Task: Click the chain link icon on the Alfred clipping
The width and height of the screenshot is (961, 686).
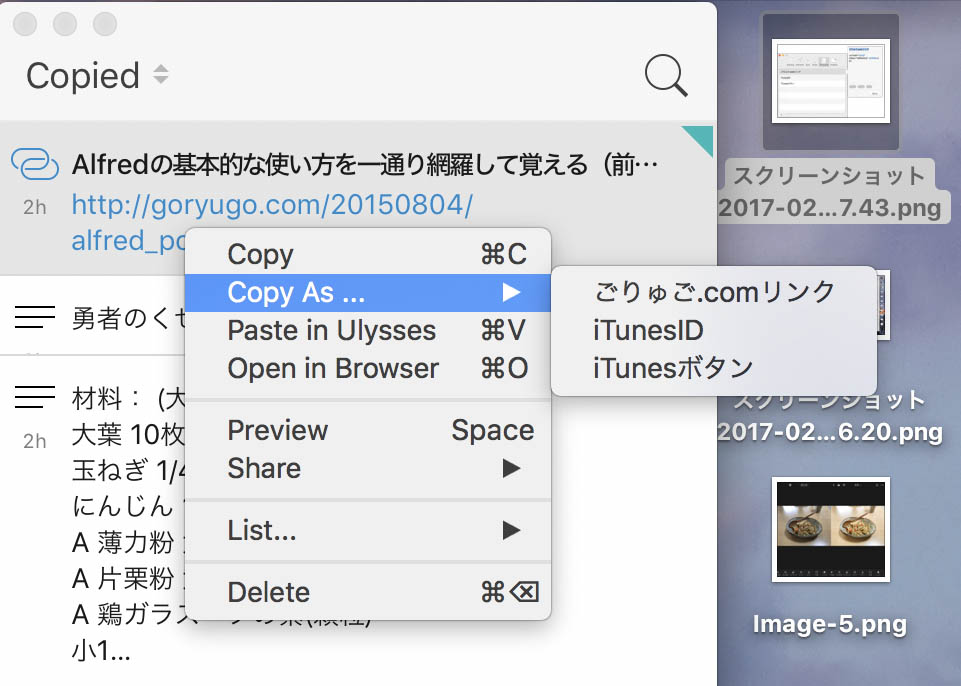Action: [x=33, y=162]
